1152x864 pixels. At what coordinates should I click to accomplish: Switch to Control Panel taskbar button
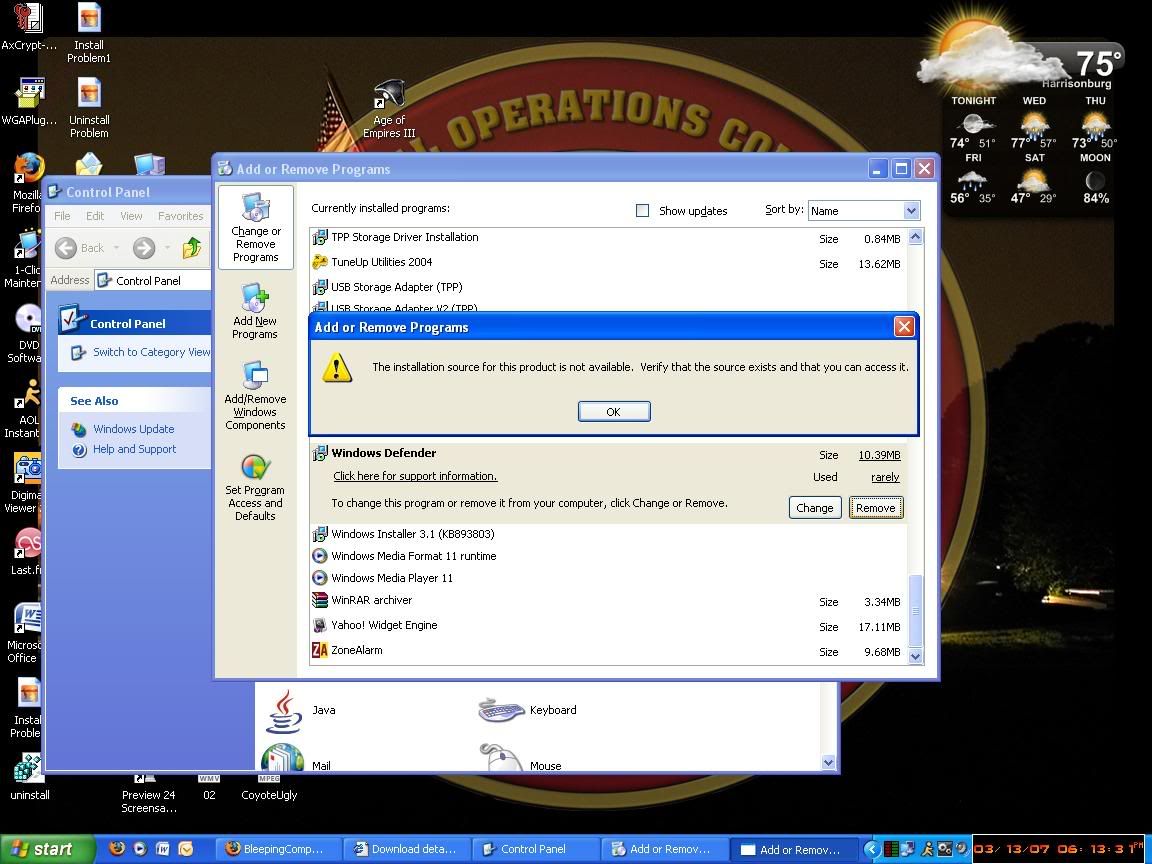[x=537, y=849]
